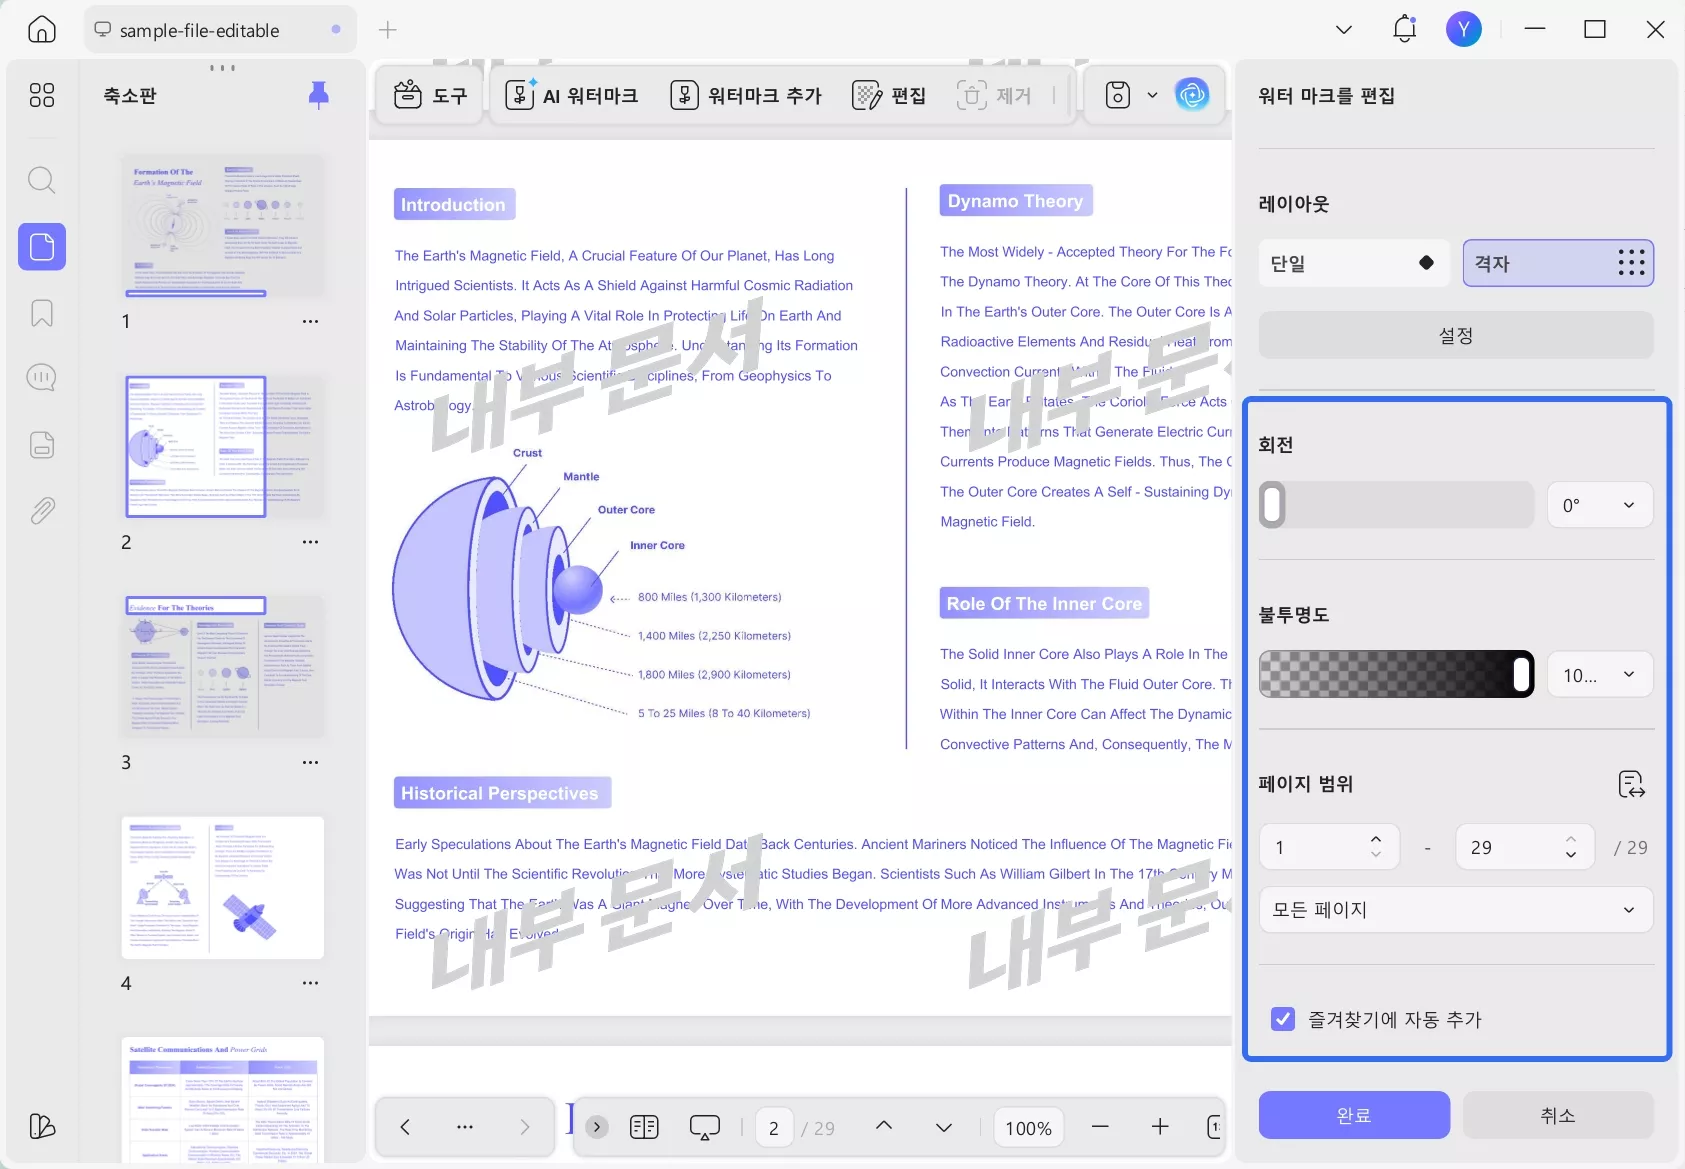This screenshot has height=1169, width=1685.
Task: Expand the rotation angle dropdown
Action: [1599, 505]
